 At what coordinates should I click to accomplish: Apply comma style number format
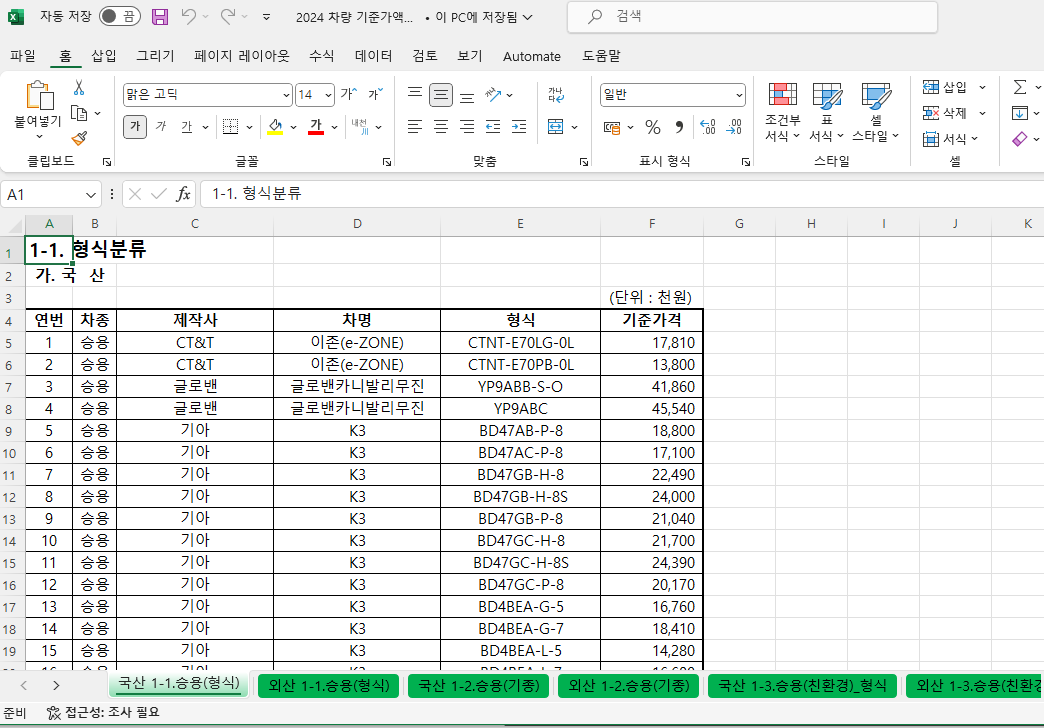(x=679, y=127)
